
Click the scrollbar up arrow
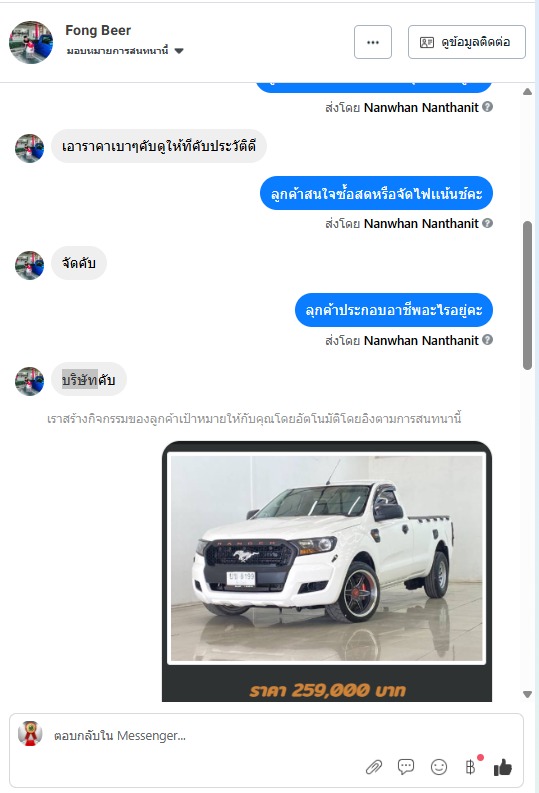point(527,92)
